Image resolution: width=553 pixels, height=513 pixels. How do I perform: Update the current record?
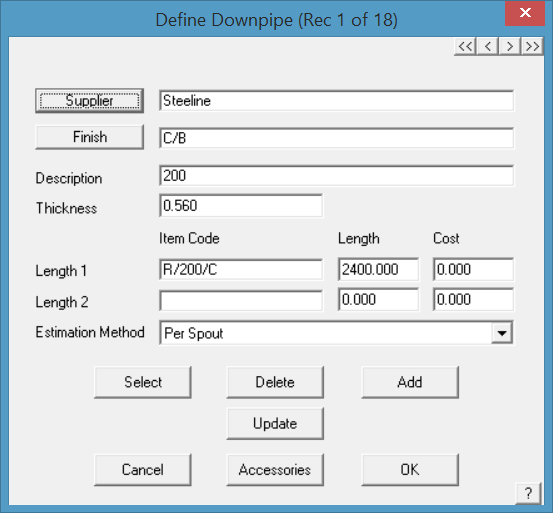pyautogui.click(x=275, y=423)
